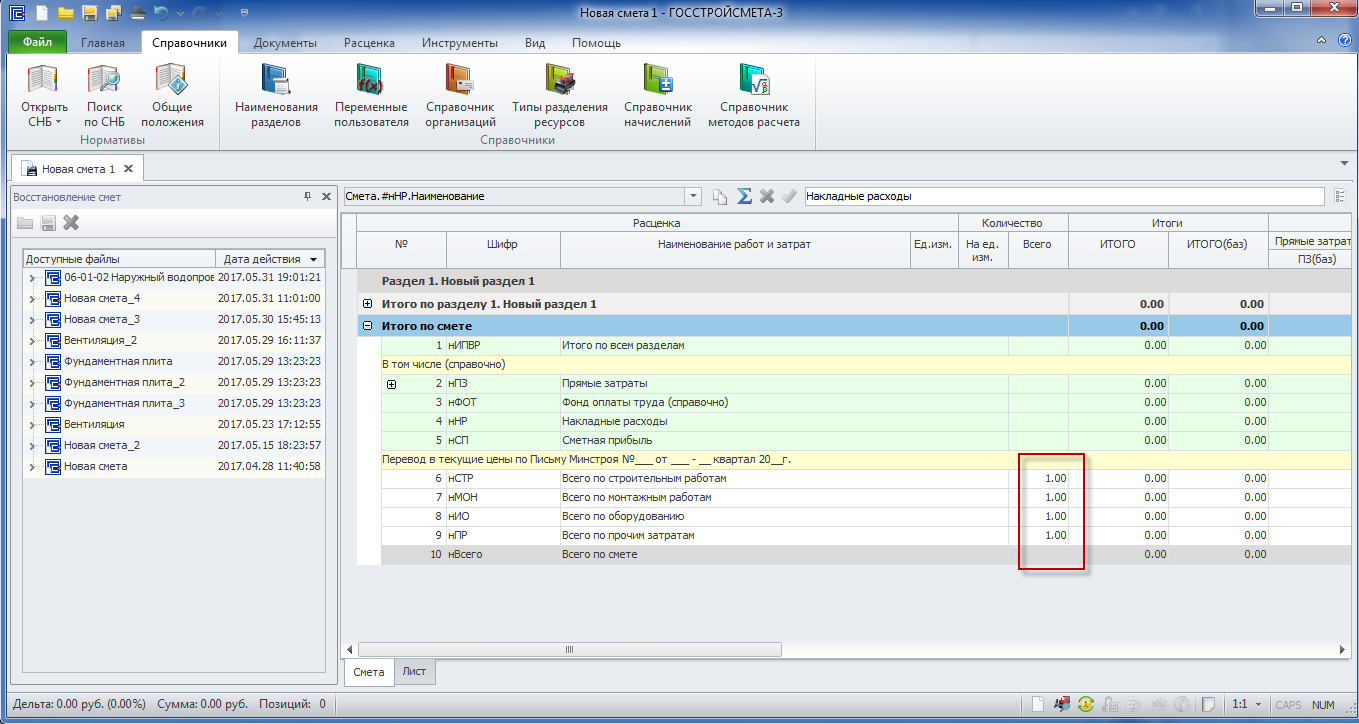Launch Поиск по СНБ search
1359x724 pixels.
[x=104, y=96]
